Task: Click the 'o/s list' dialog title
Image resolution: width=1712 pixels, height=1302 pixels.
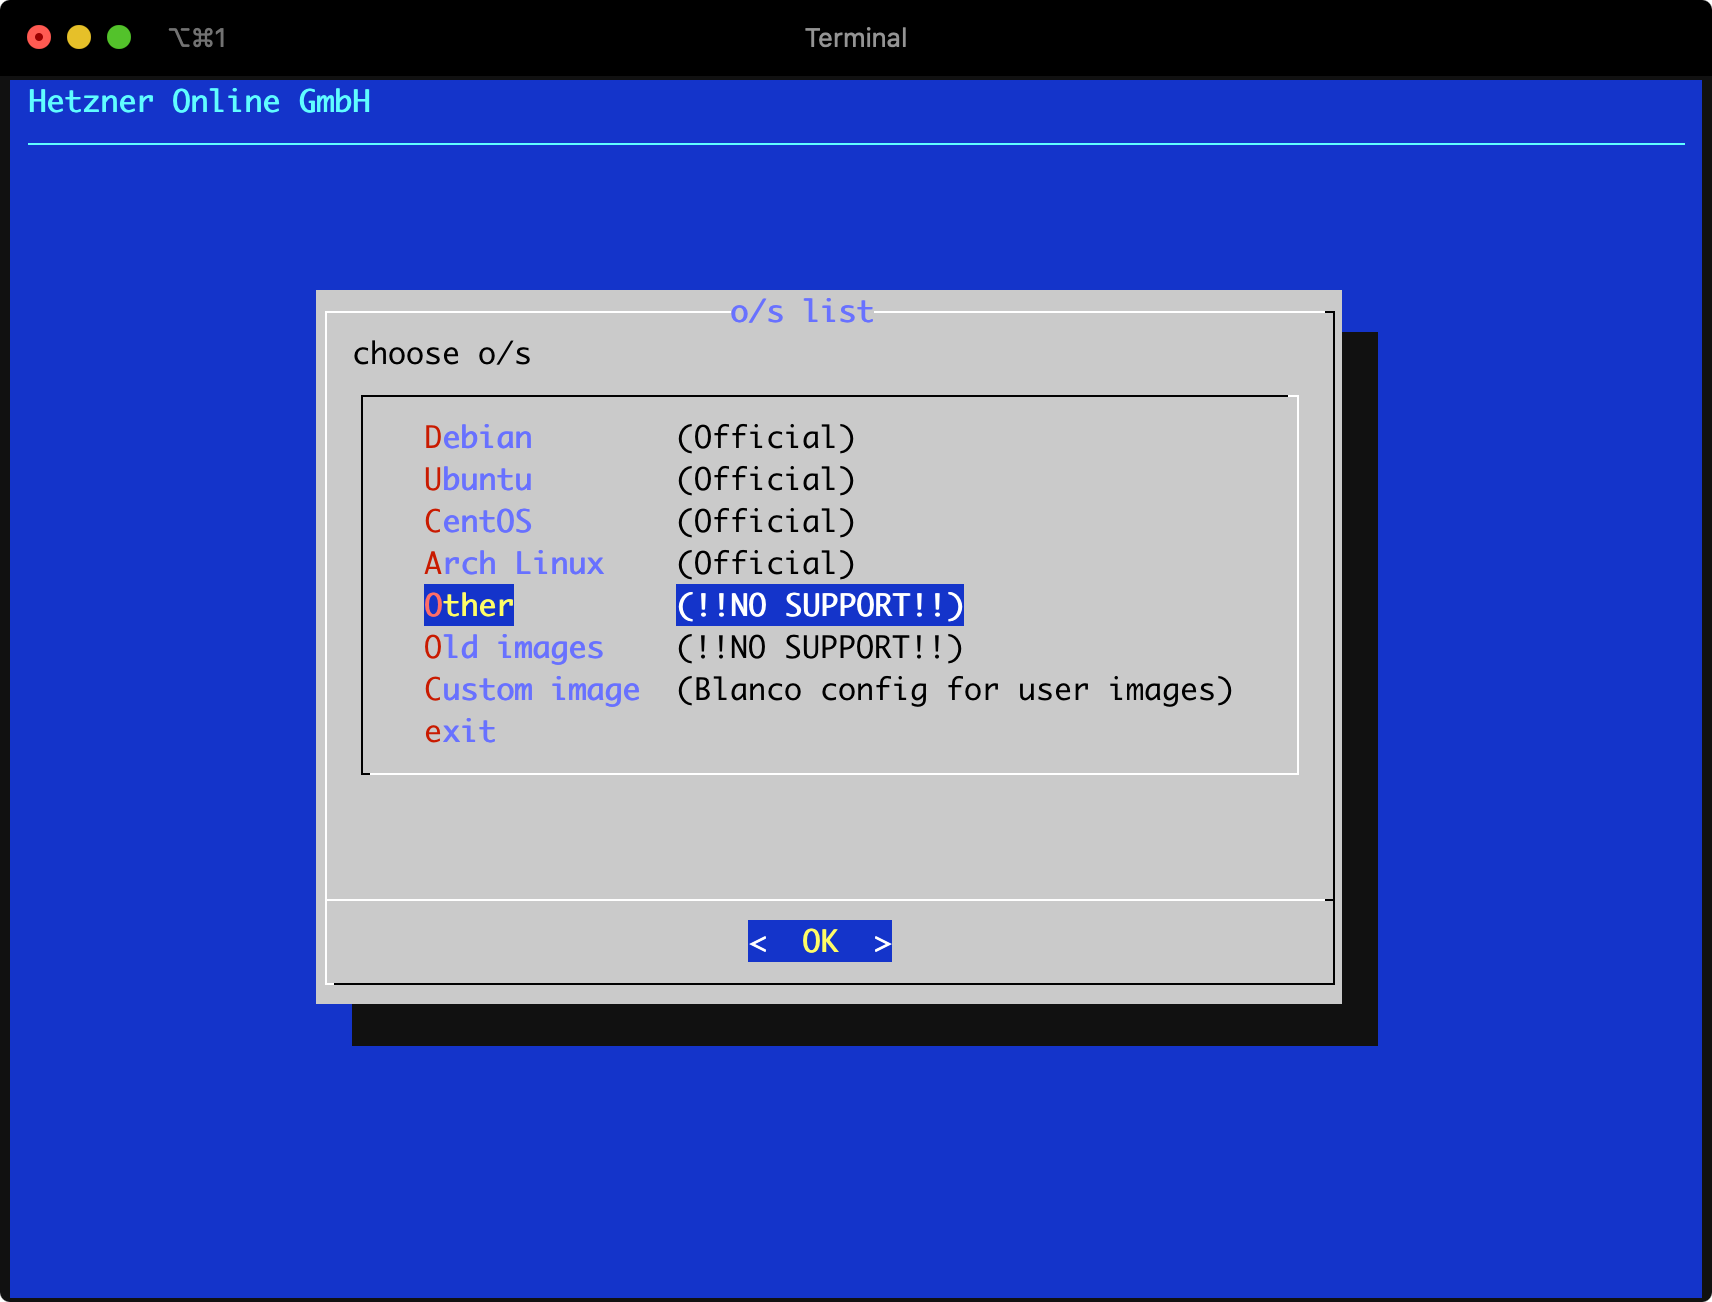Action: click(x=802, y=311)
